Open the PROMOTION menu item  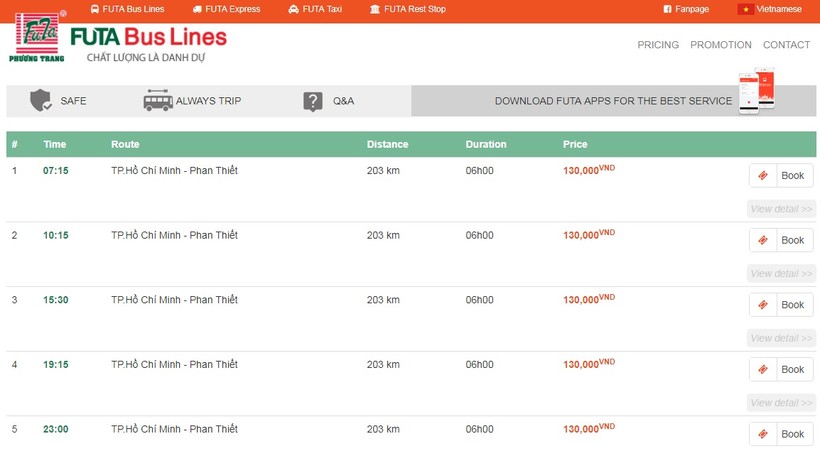pyautogui.click(x=720, y=45)
